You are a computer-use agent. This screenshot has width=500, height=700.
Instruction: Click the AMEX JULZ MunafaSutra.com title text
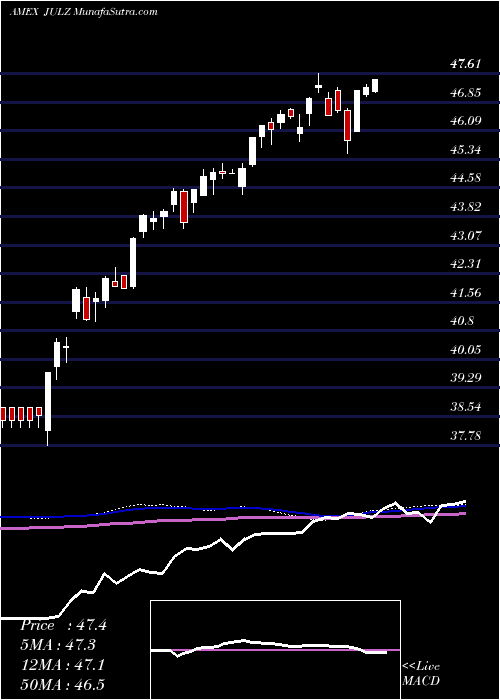83,12
